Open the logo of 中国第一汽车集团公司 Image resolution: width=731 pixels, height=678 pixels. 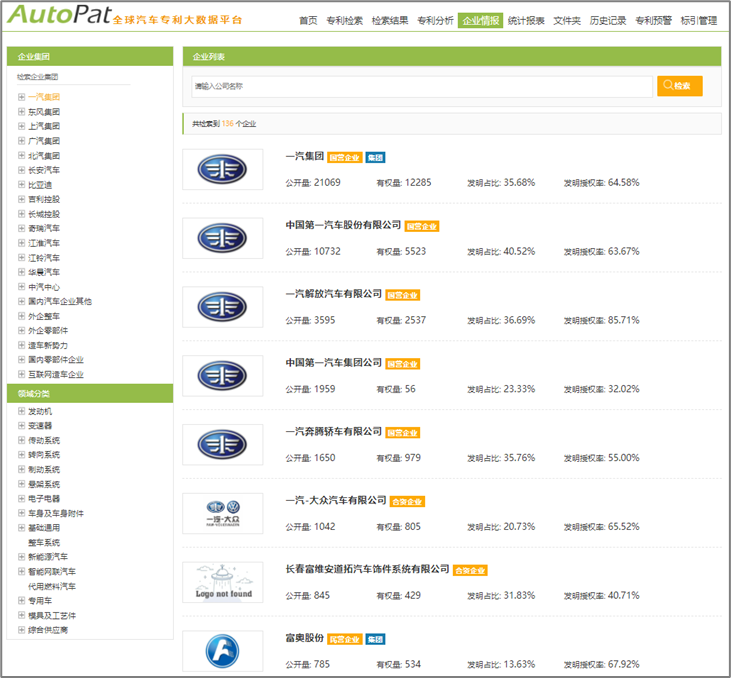(222, 376)
